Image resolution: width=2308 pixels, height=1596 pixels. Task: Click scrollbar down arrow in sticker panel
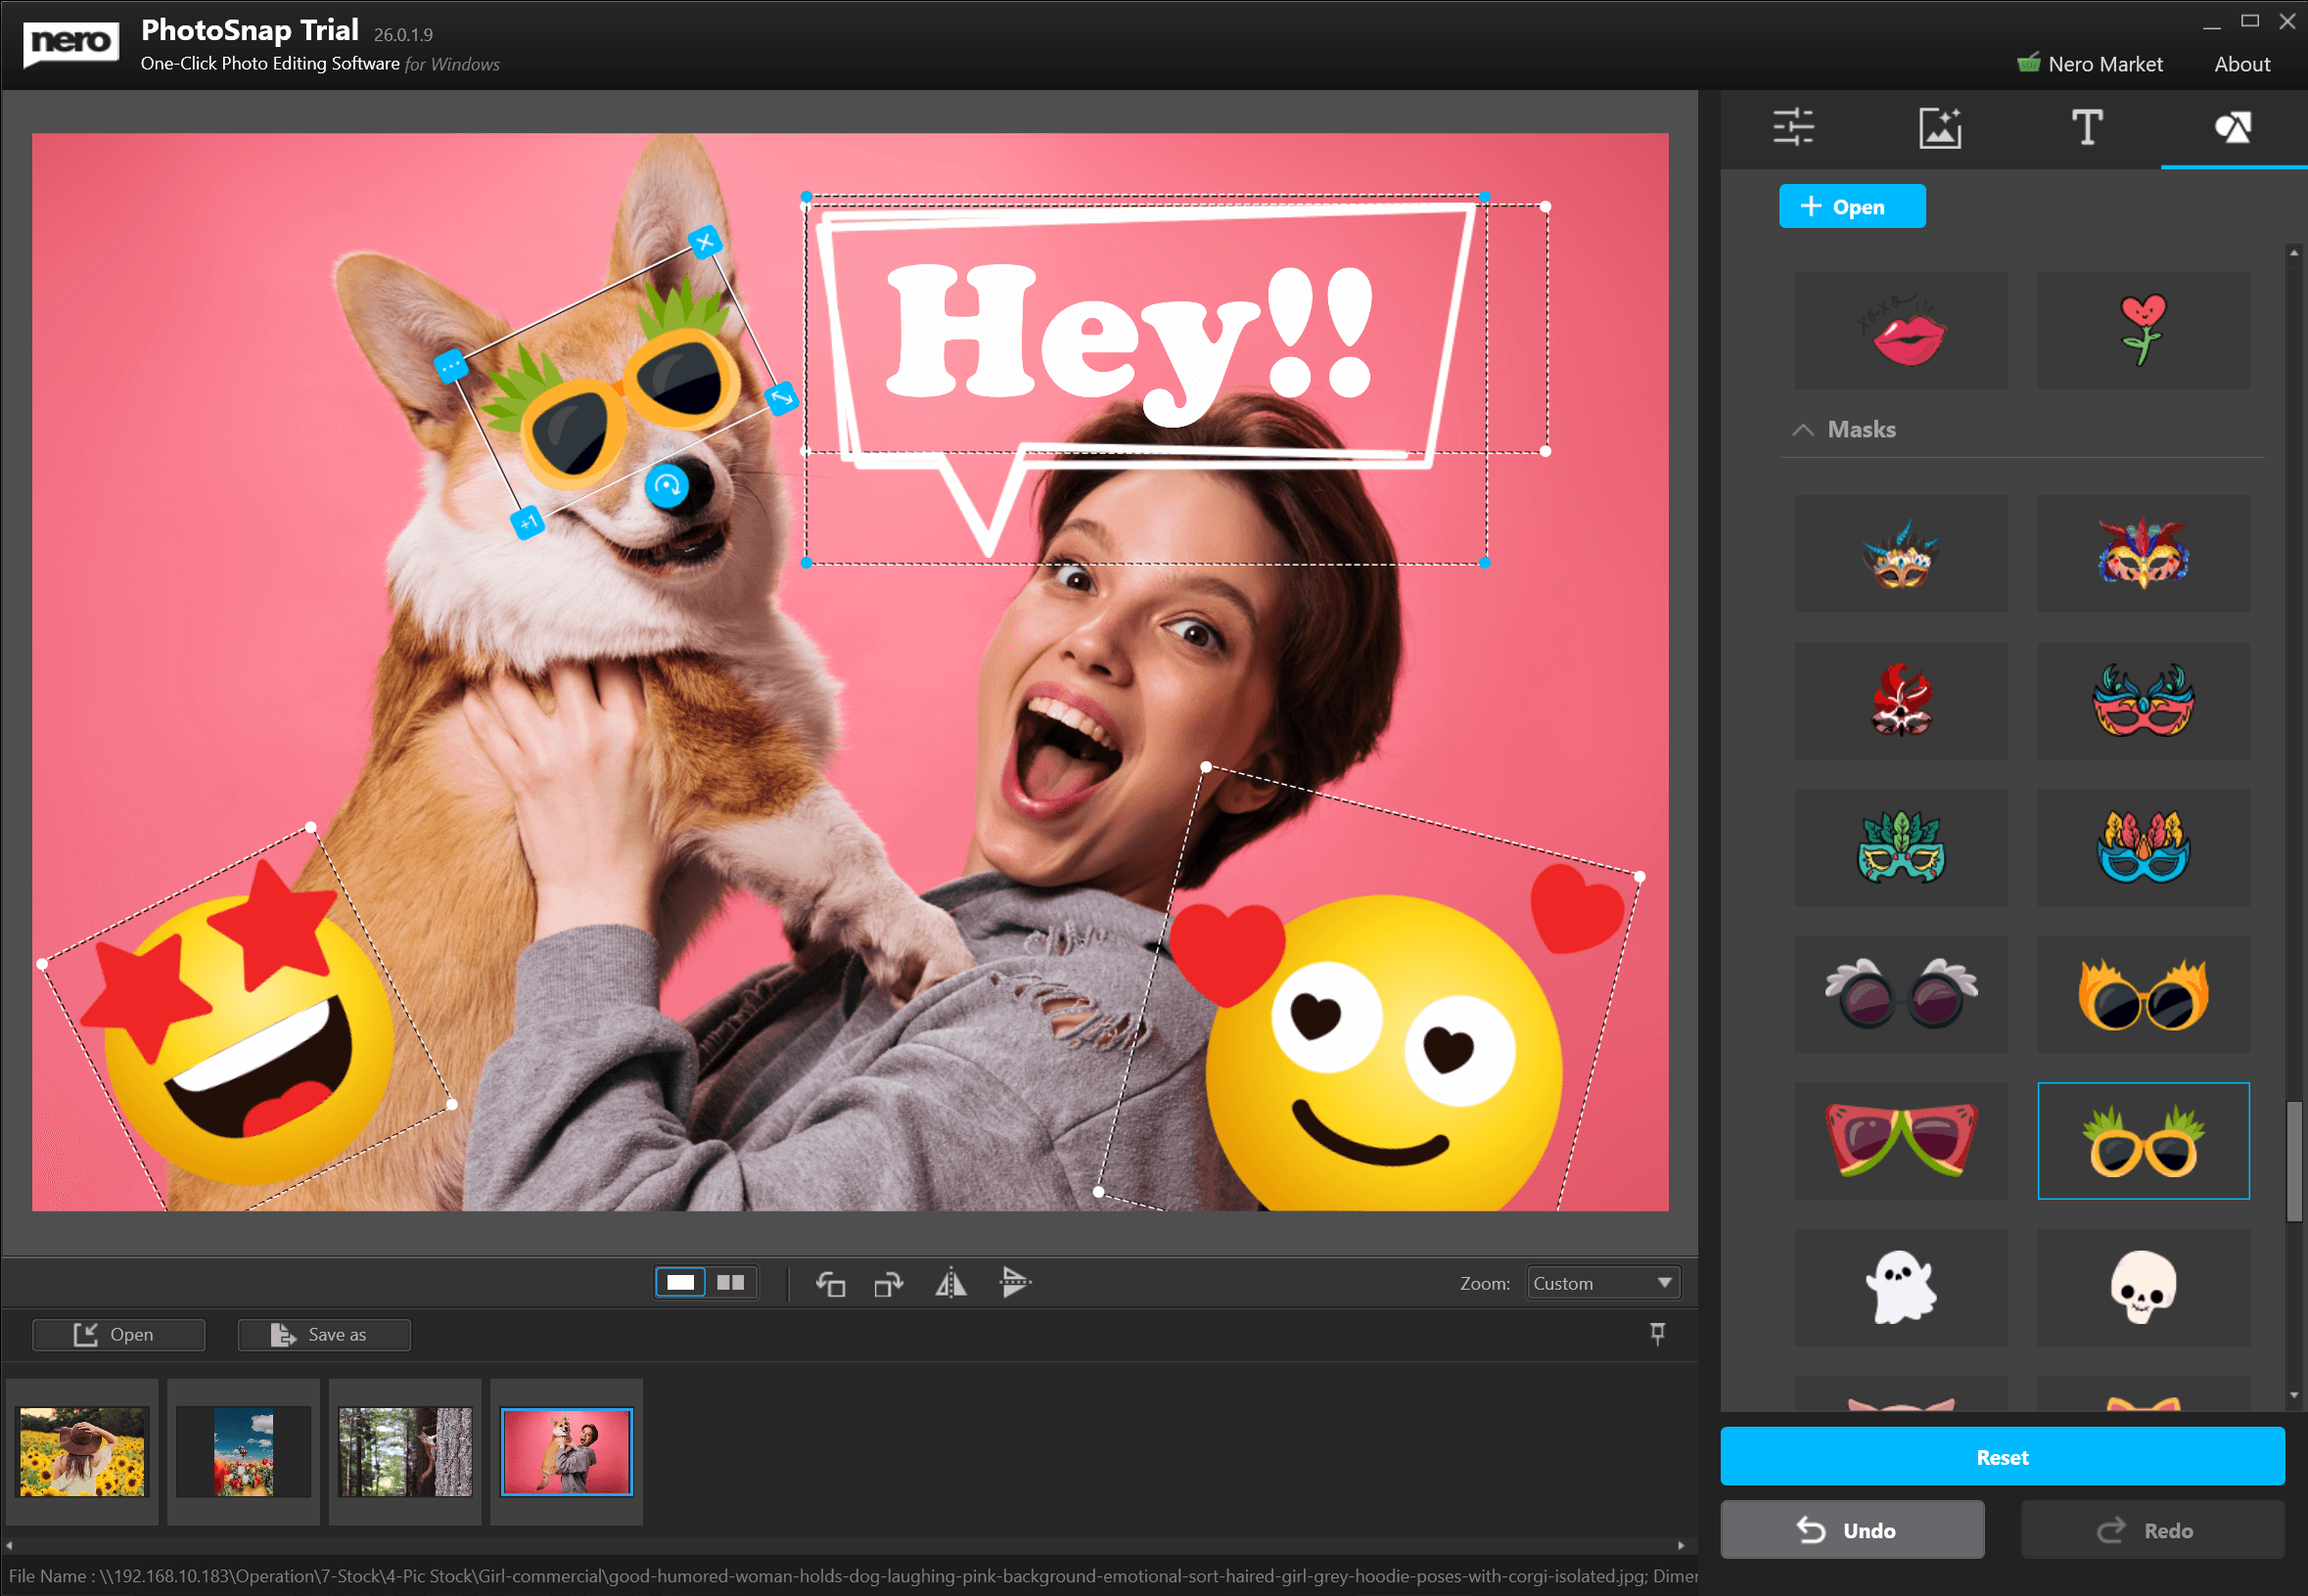2293,1396
